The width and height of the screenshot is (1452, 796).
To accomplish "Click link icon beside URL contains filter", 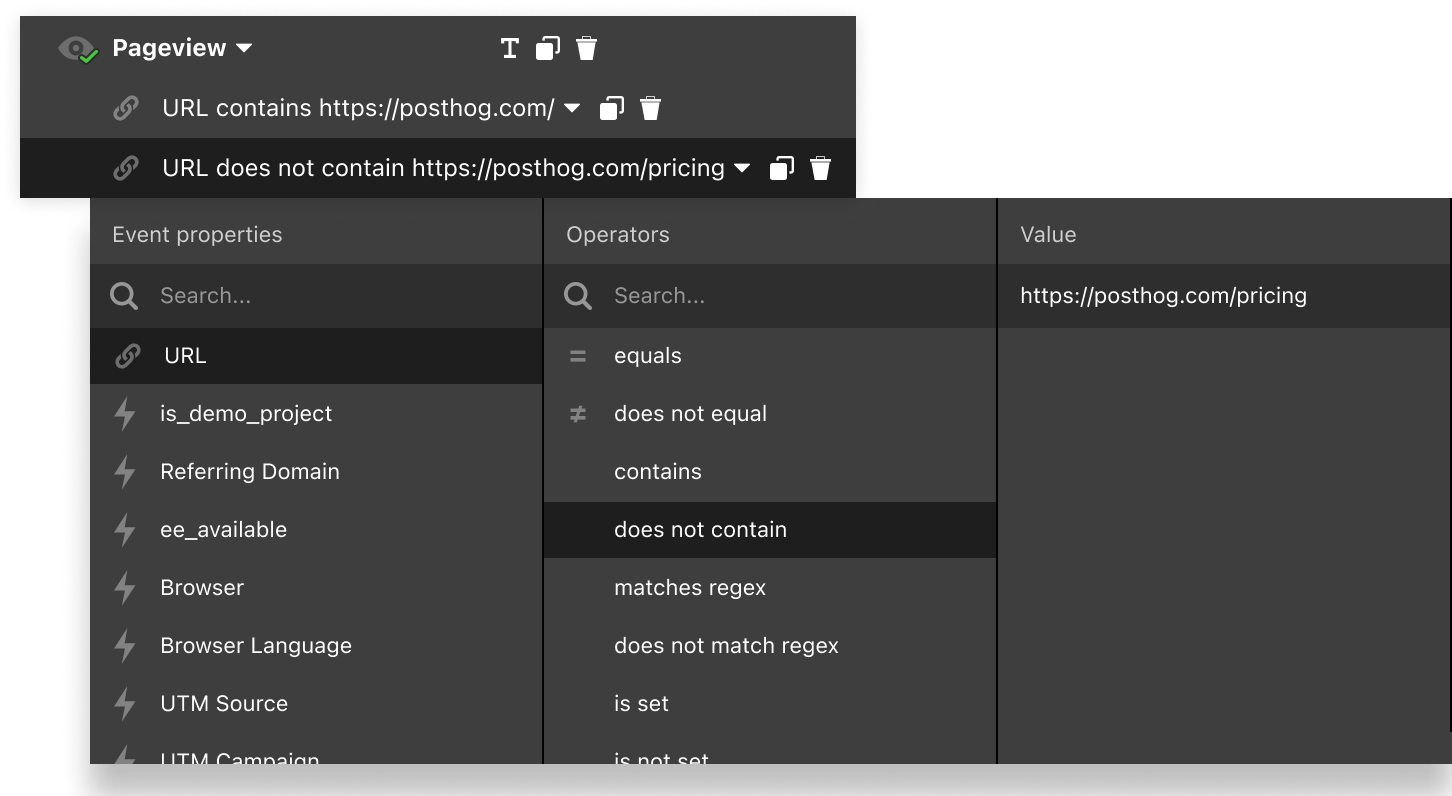I will [x=126, y=108].
